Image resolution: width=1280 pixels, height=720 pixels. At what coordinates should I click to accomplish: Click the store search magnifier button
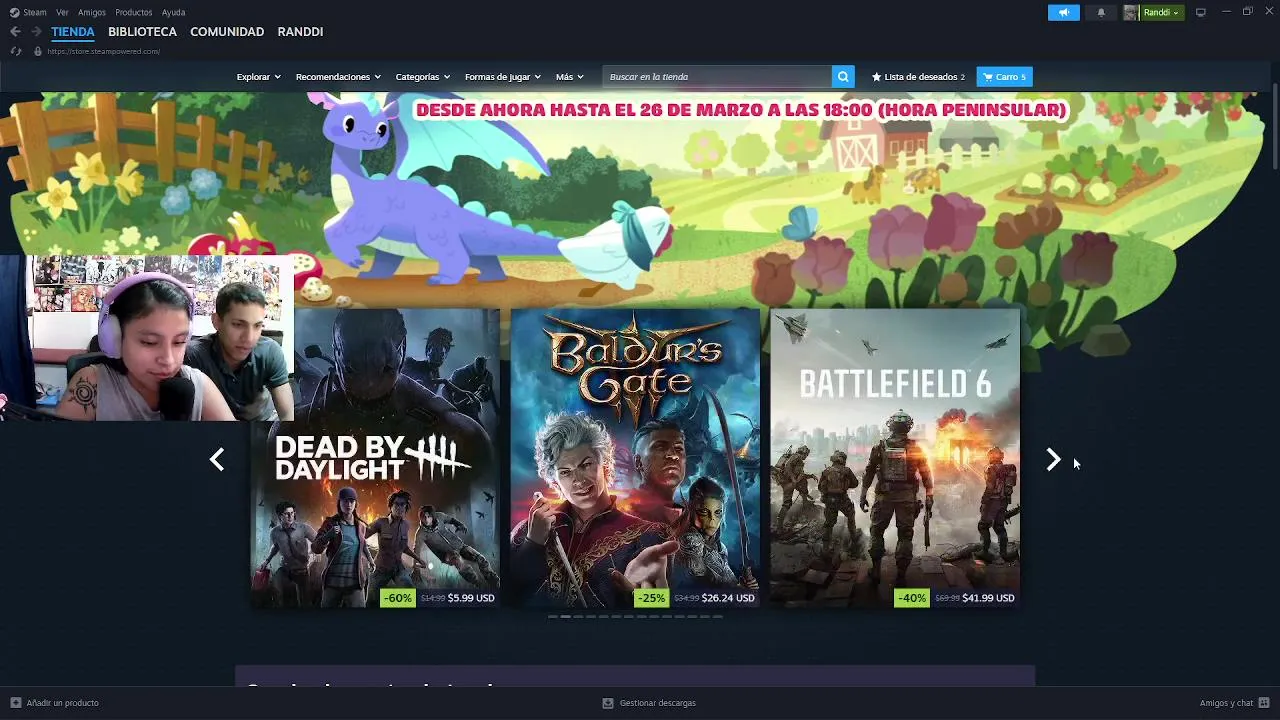[x=844, y=77]
